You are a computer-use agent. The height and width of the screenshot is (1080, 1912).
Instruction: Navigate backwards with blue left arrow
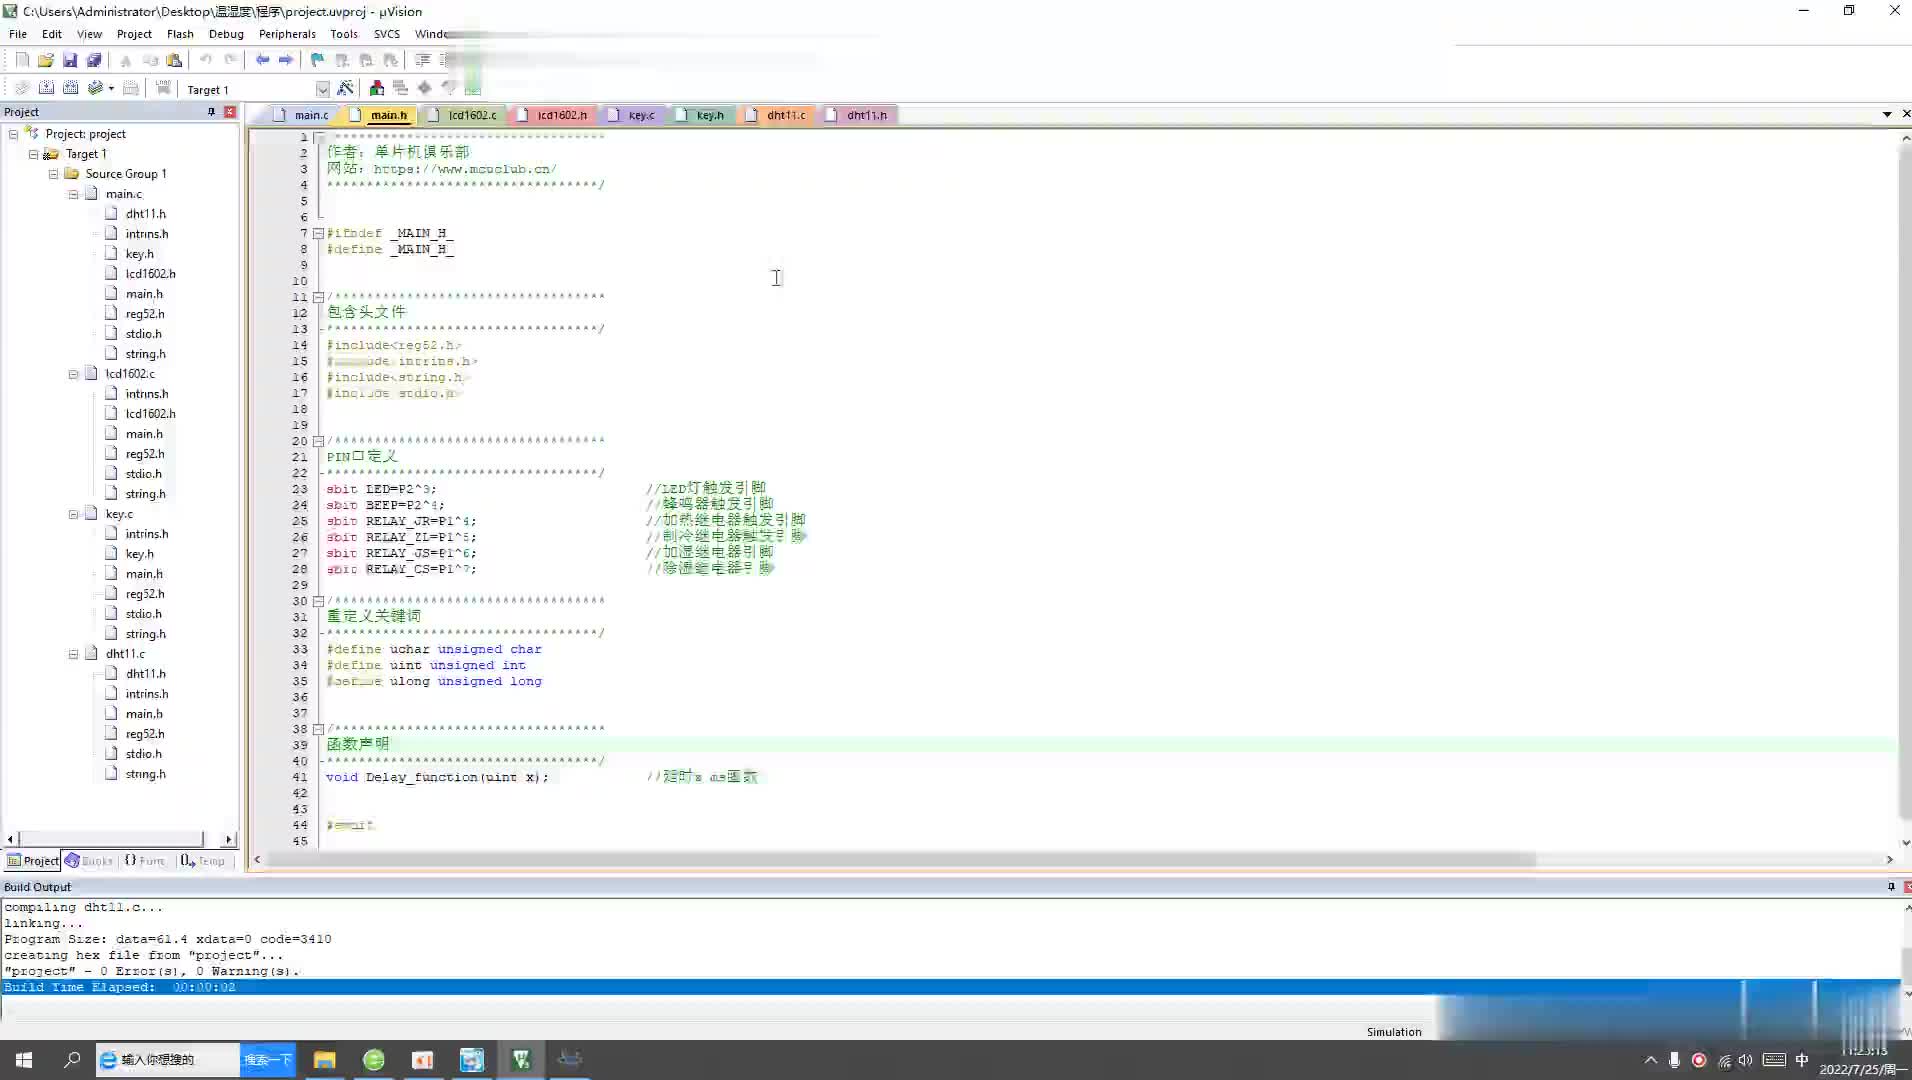tap(262, 60)
